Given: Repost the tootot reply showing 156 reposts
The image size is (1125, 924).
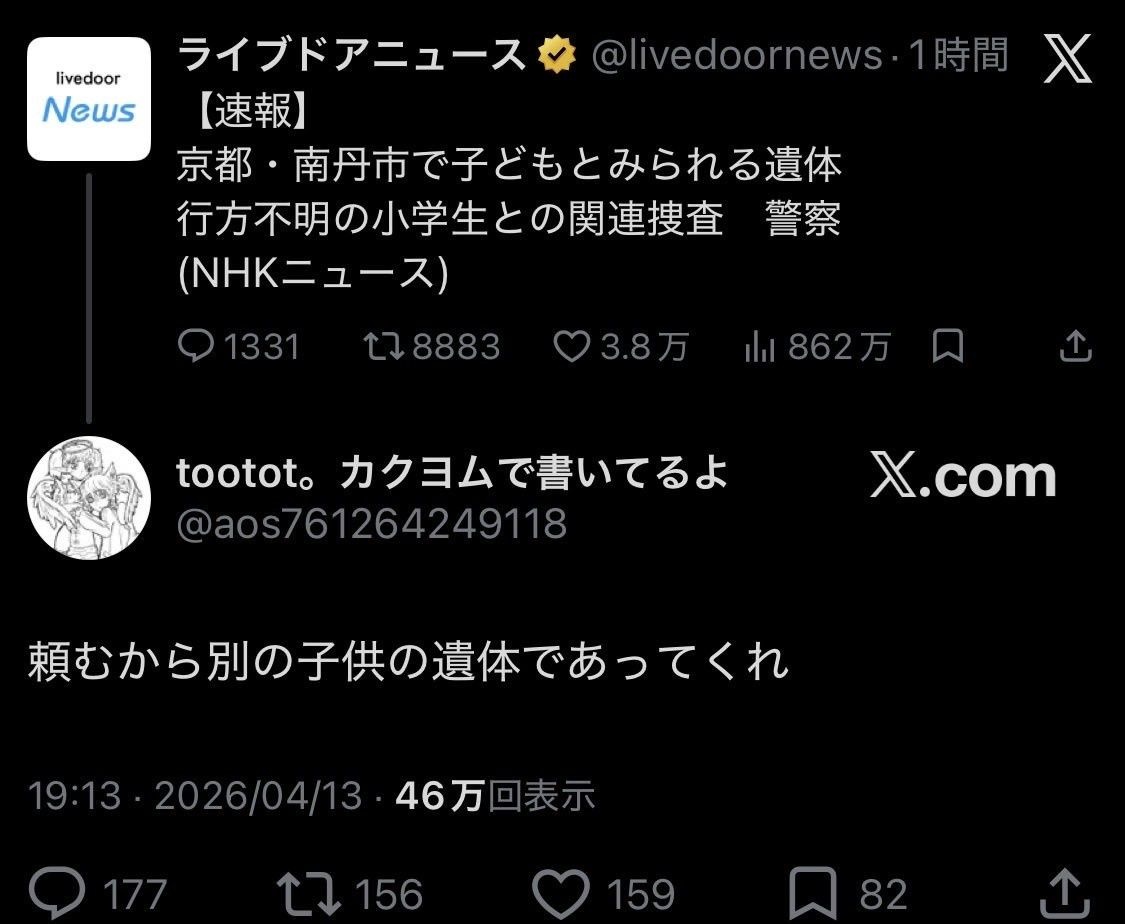Looking at the screenshot, I should point(350,893).
